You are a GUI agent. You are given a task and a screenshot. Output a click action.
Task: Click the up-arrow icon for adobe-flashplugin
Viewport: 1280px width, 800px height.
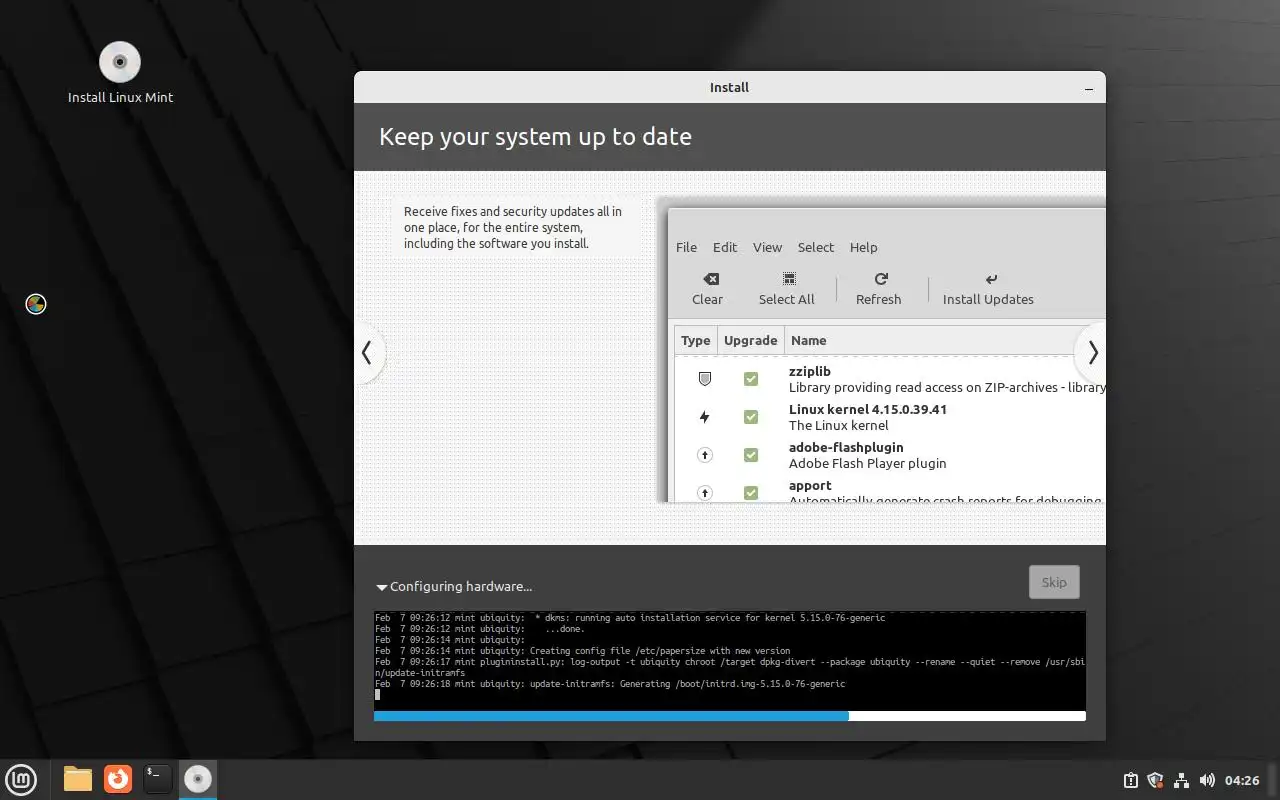[704, 455]
